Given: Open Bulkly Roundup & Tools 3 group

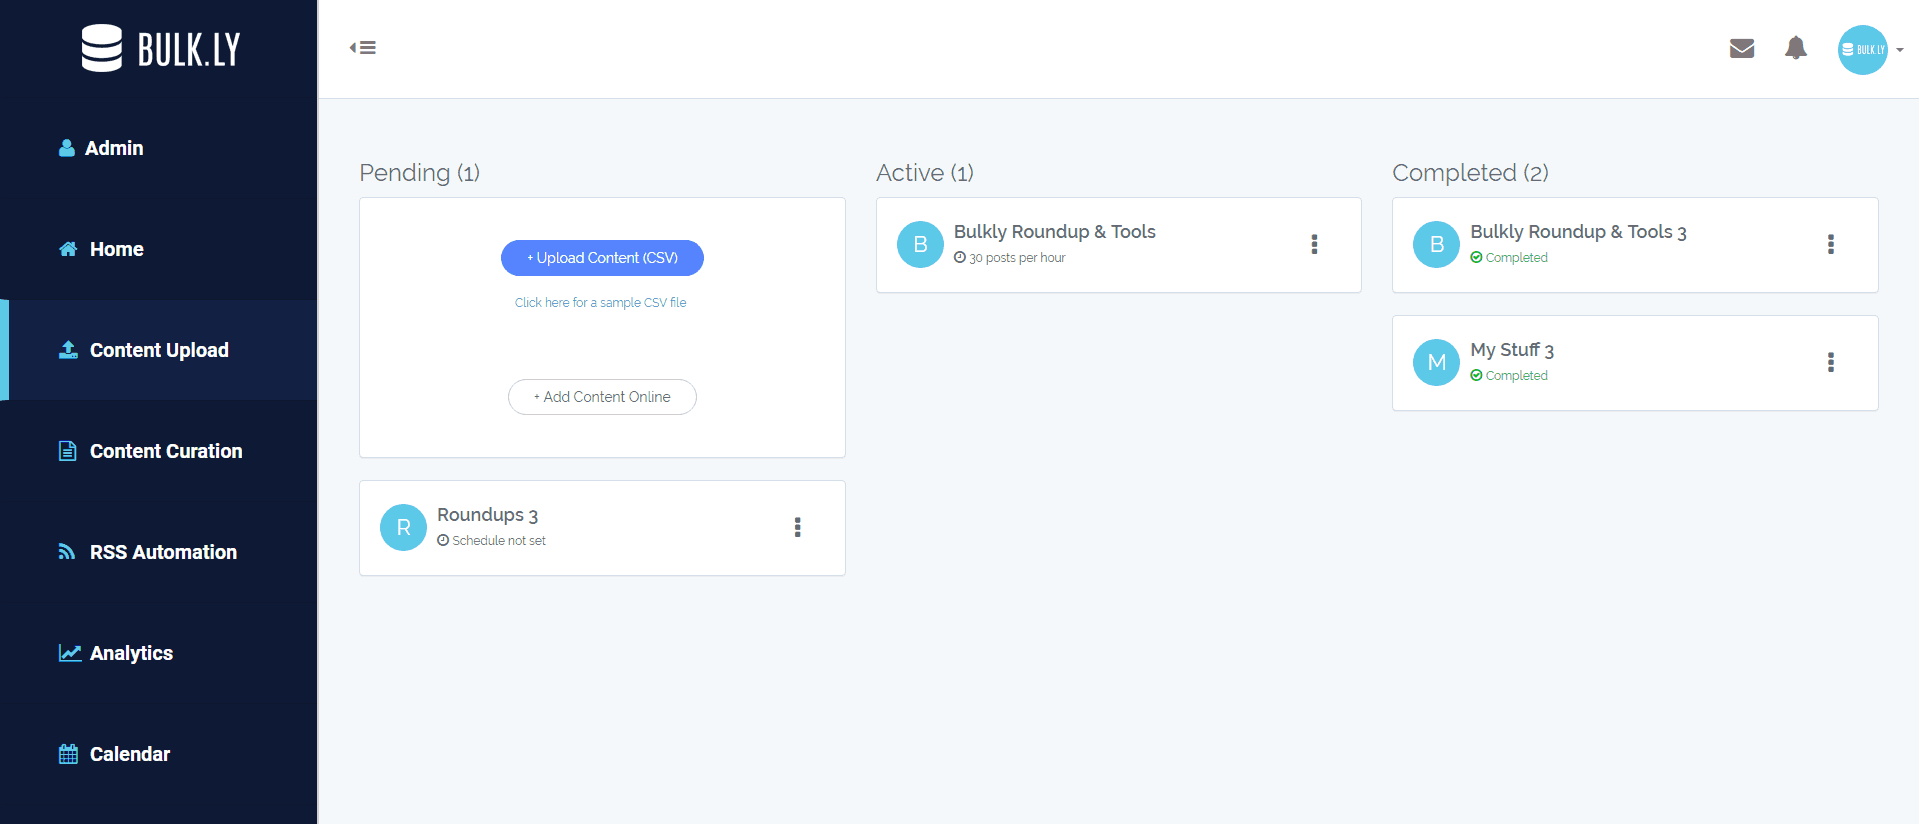Looking at the screenshot, I should pos(1578,232).
